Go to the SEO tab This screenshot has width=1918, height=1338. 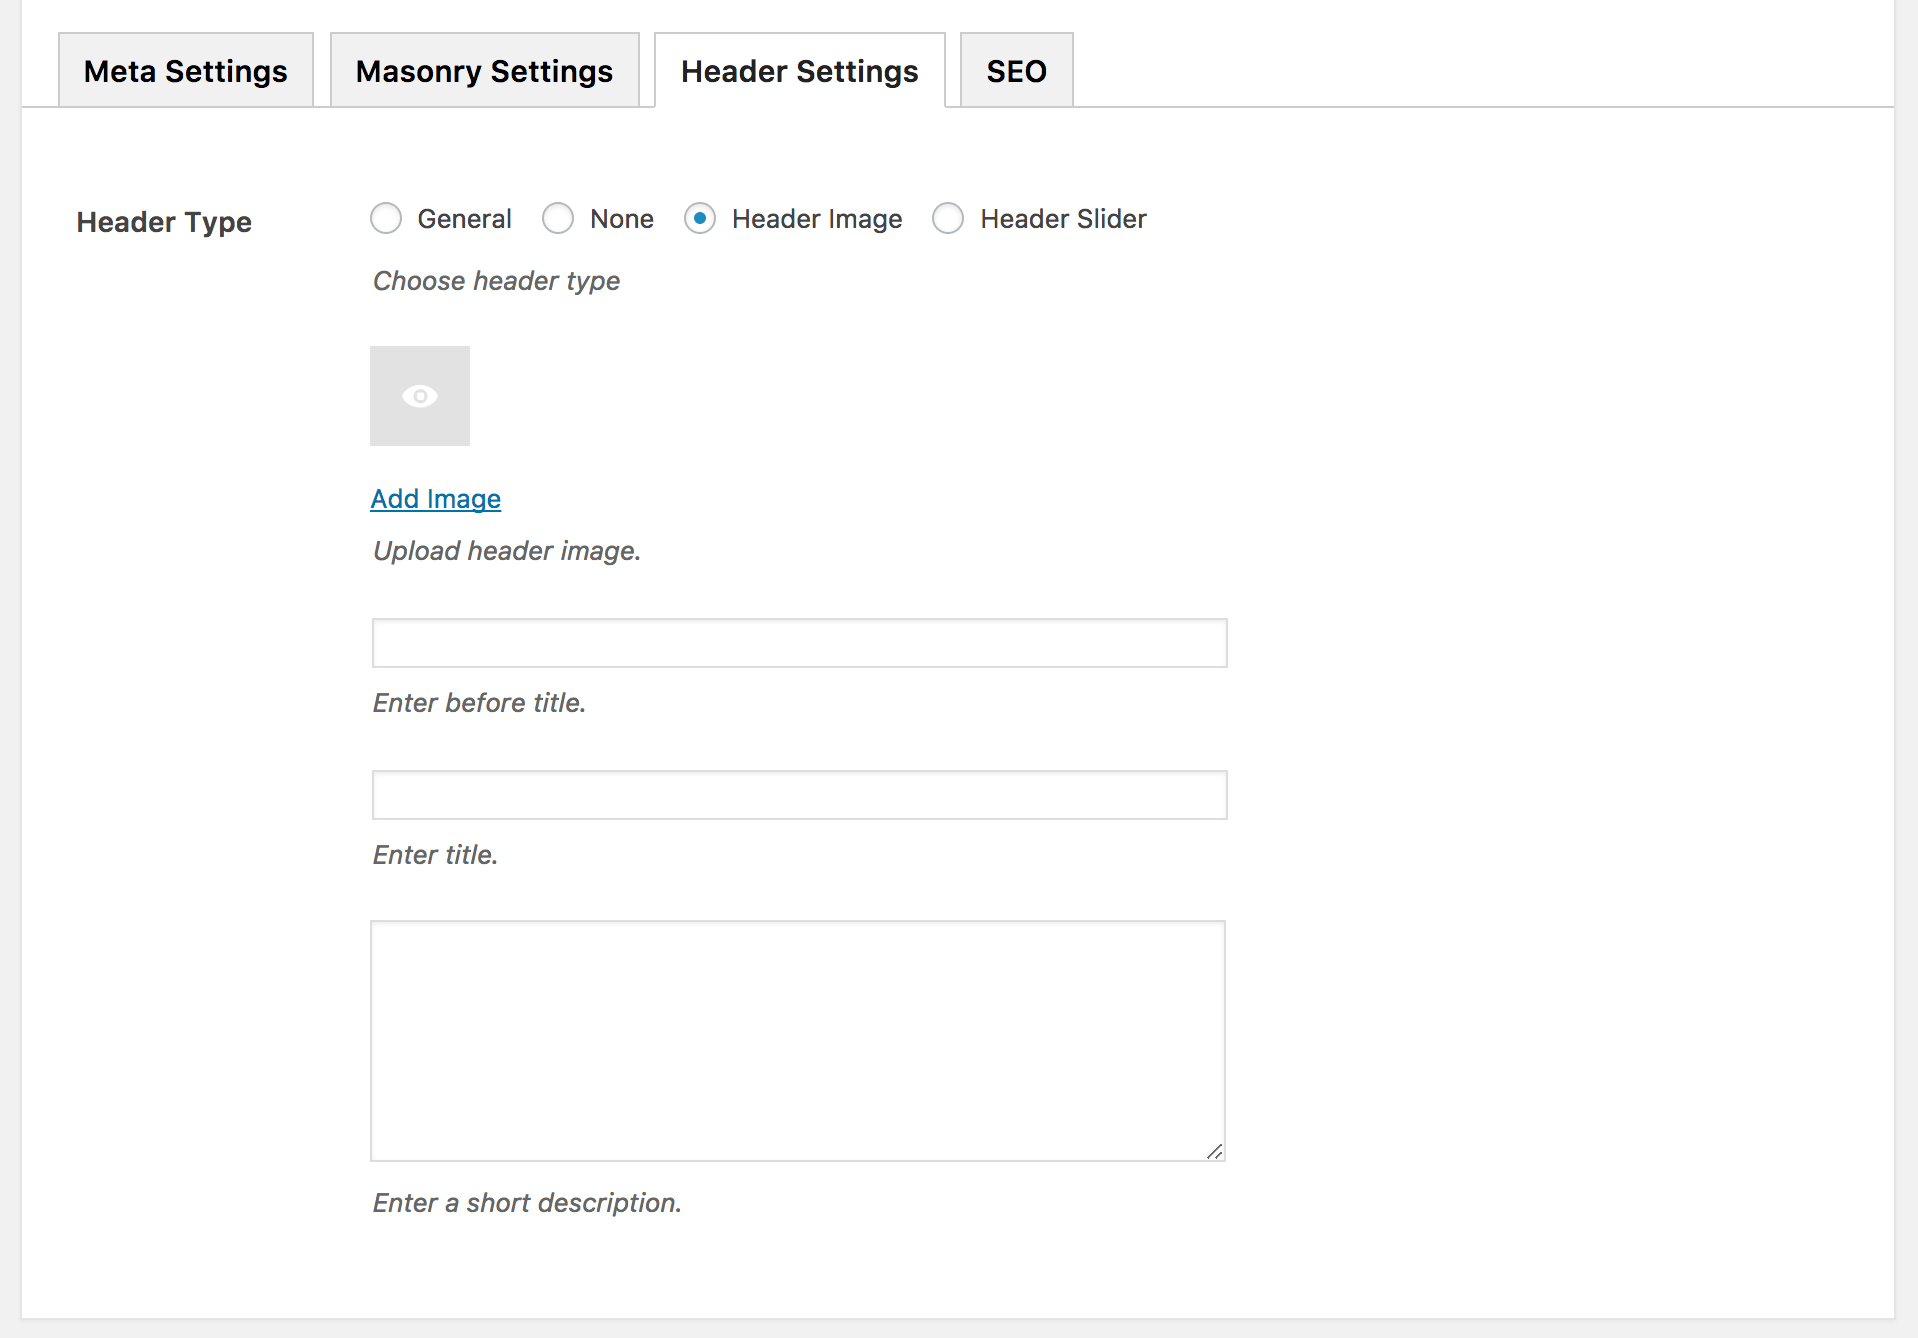point(1016,71)
